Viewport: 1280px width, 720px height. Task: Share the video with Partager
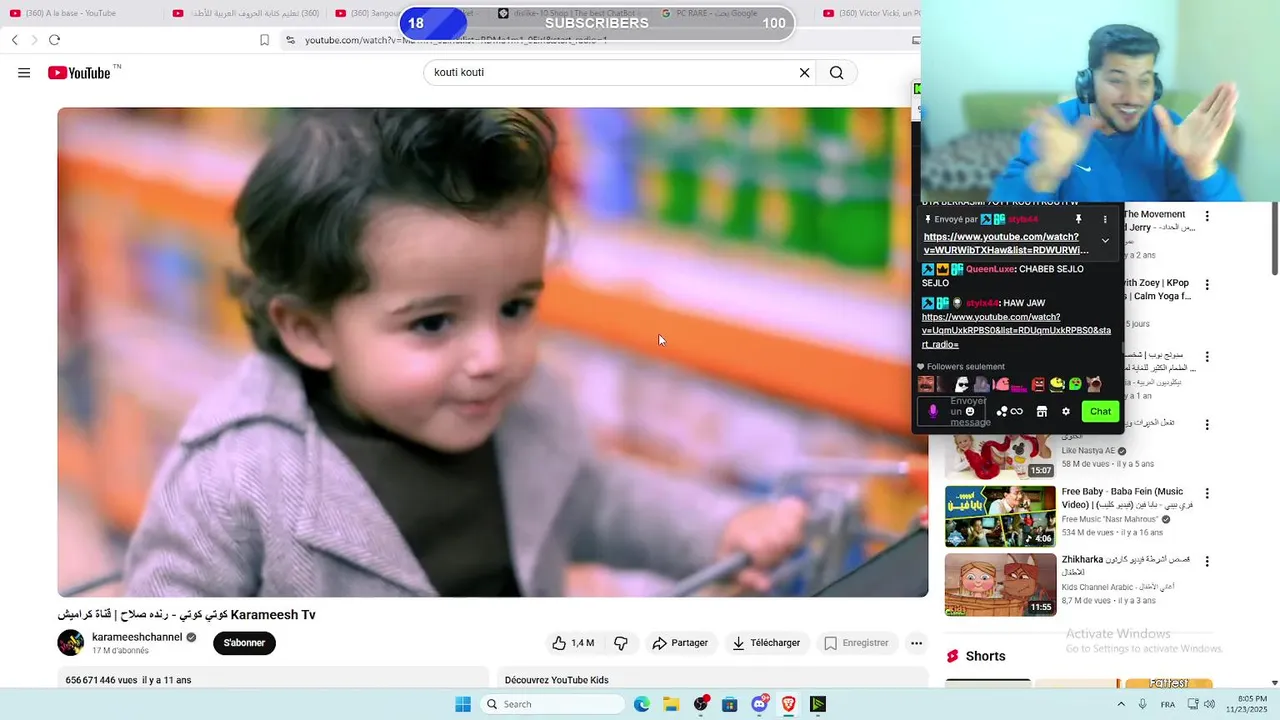click(x=680, y=643)
